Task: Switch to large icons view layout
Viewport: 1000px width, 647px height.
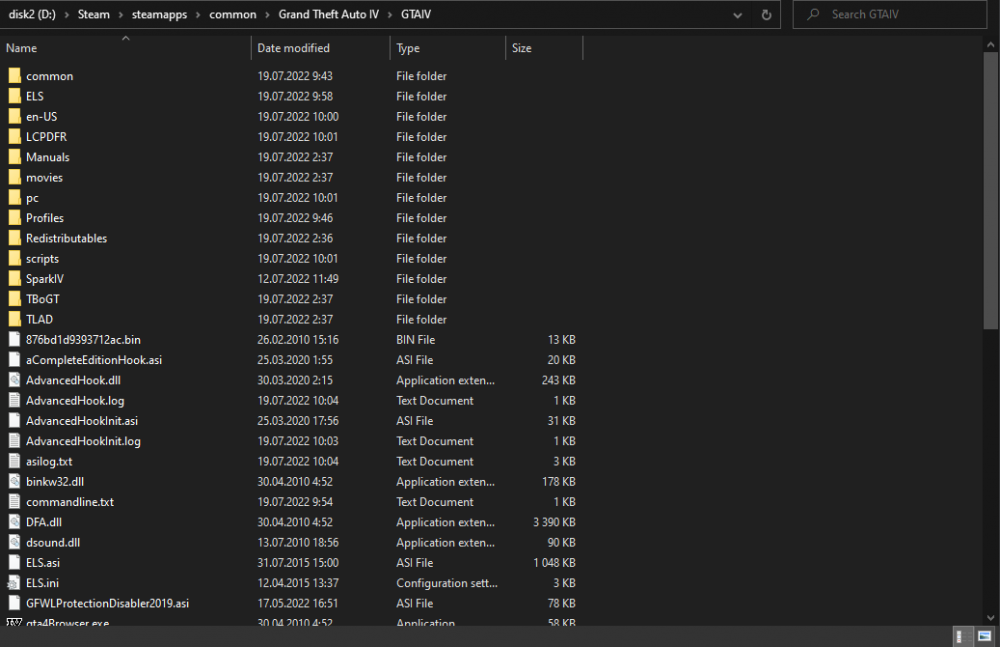Action: click(984, 636)
